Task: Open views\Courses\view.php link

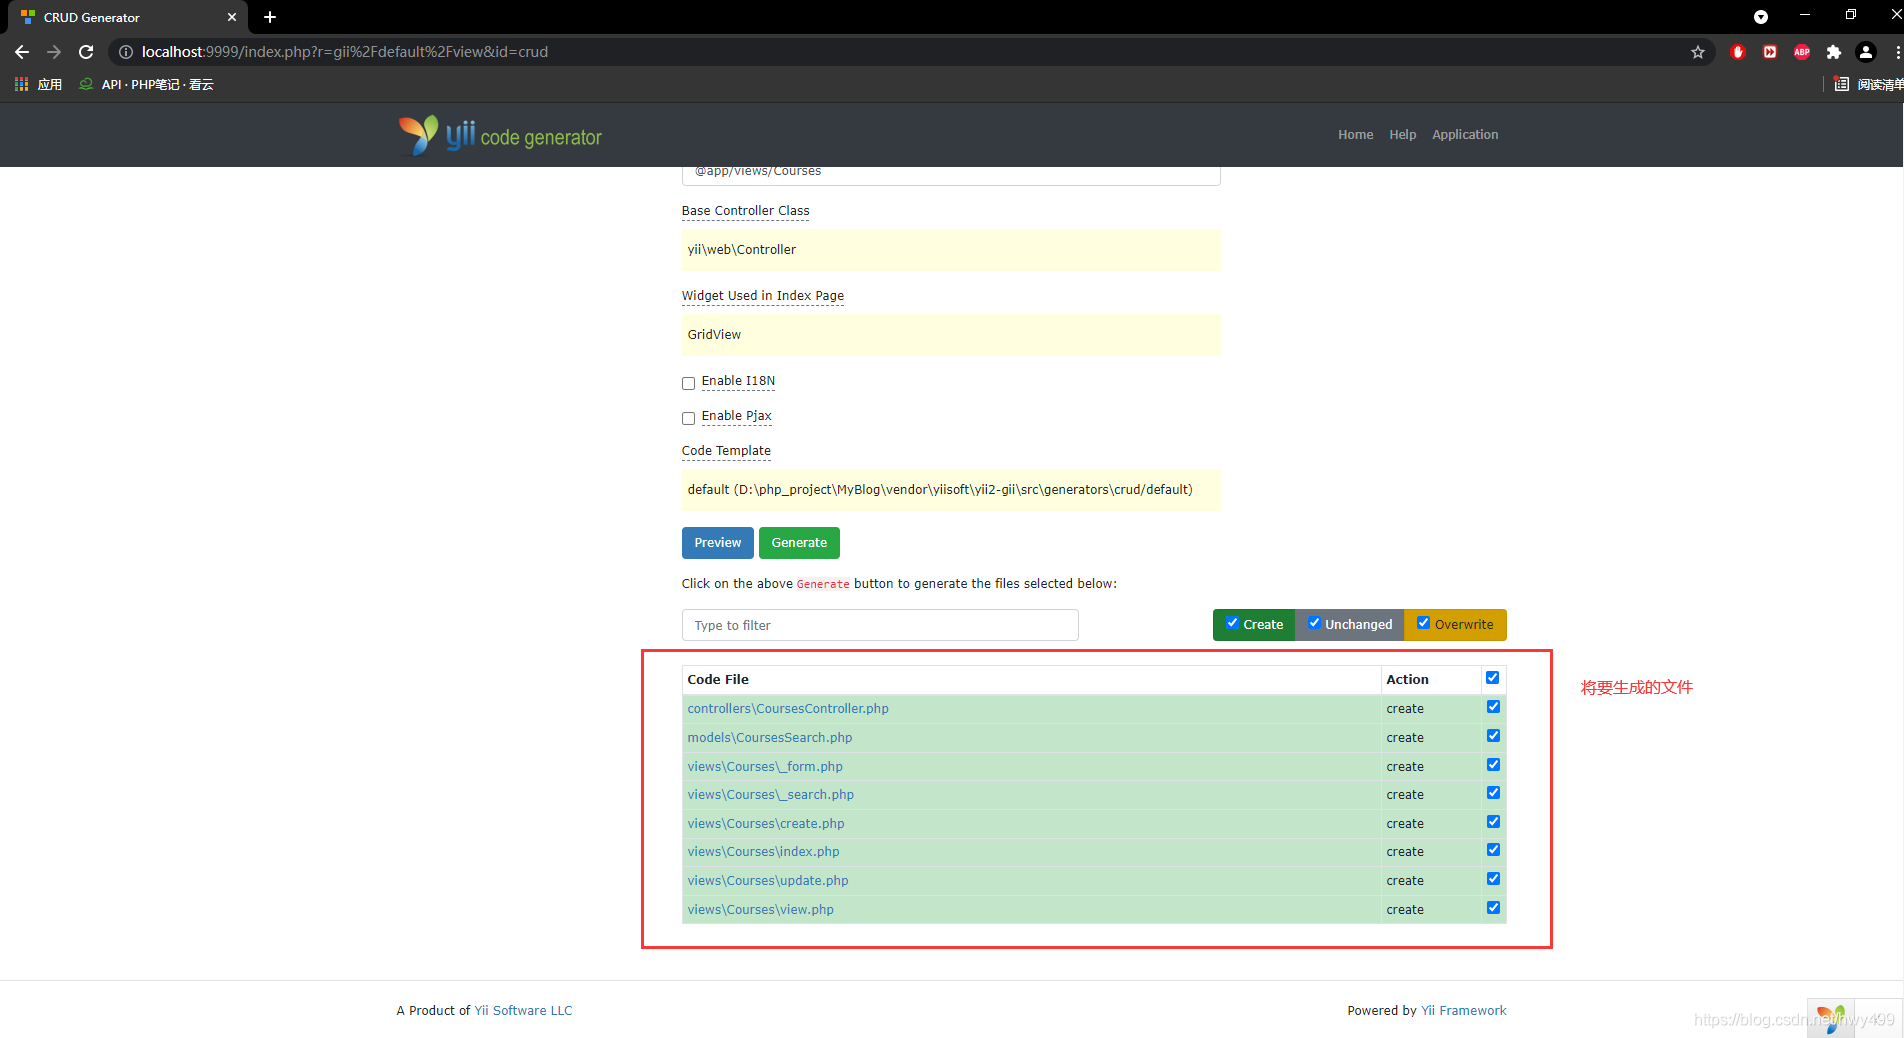Action: pyautogui.click(x=761, y=910)
